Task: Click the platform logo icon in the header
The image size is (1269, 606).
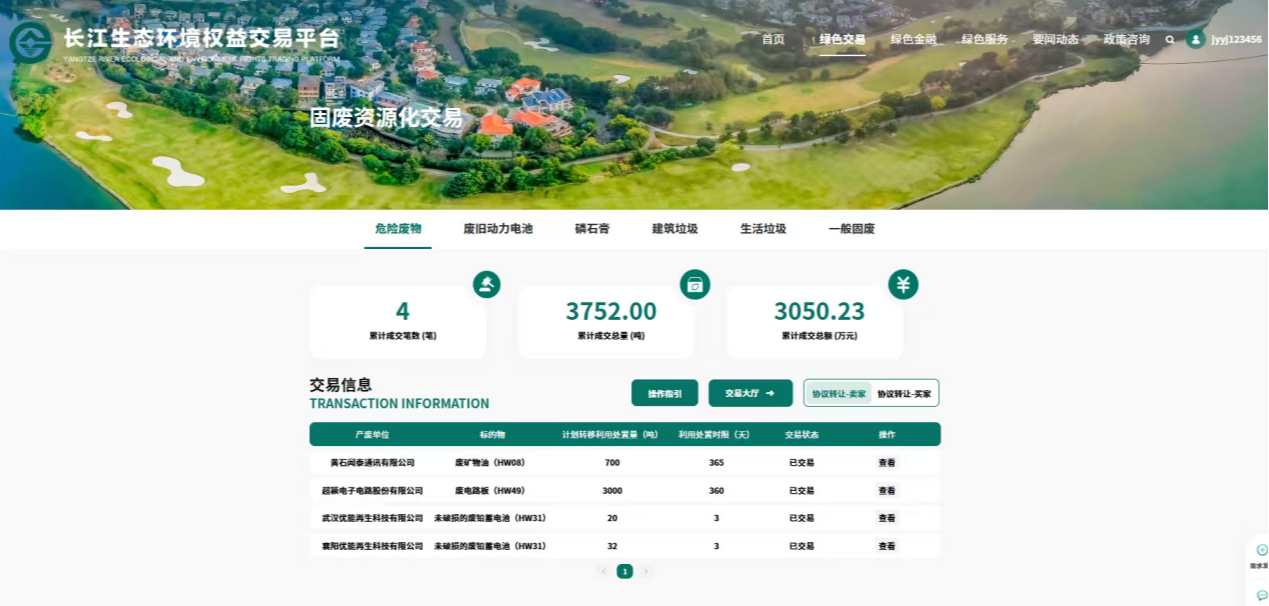Action: pos(31,42)
